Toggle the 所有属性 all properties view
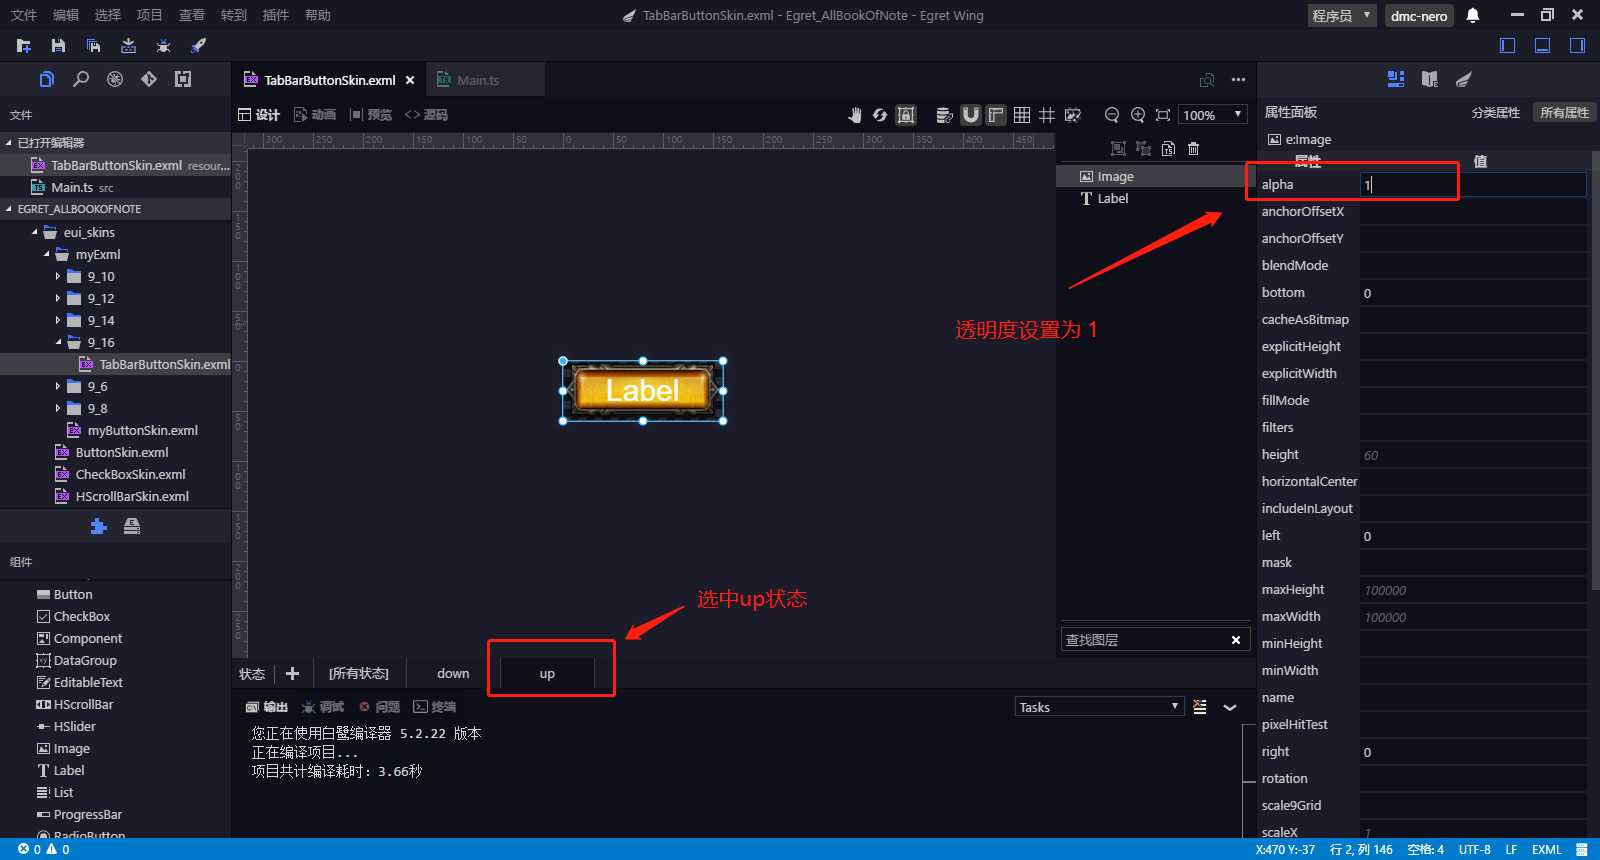The image size is (1600, 860). point(1564,113)
